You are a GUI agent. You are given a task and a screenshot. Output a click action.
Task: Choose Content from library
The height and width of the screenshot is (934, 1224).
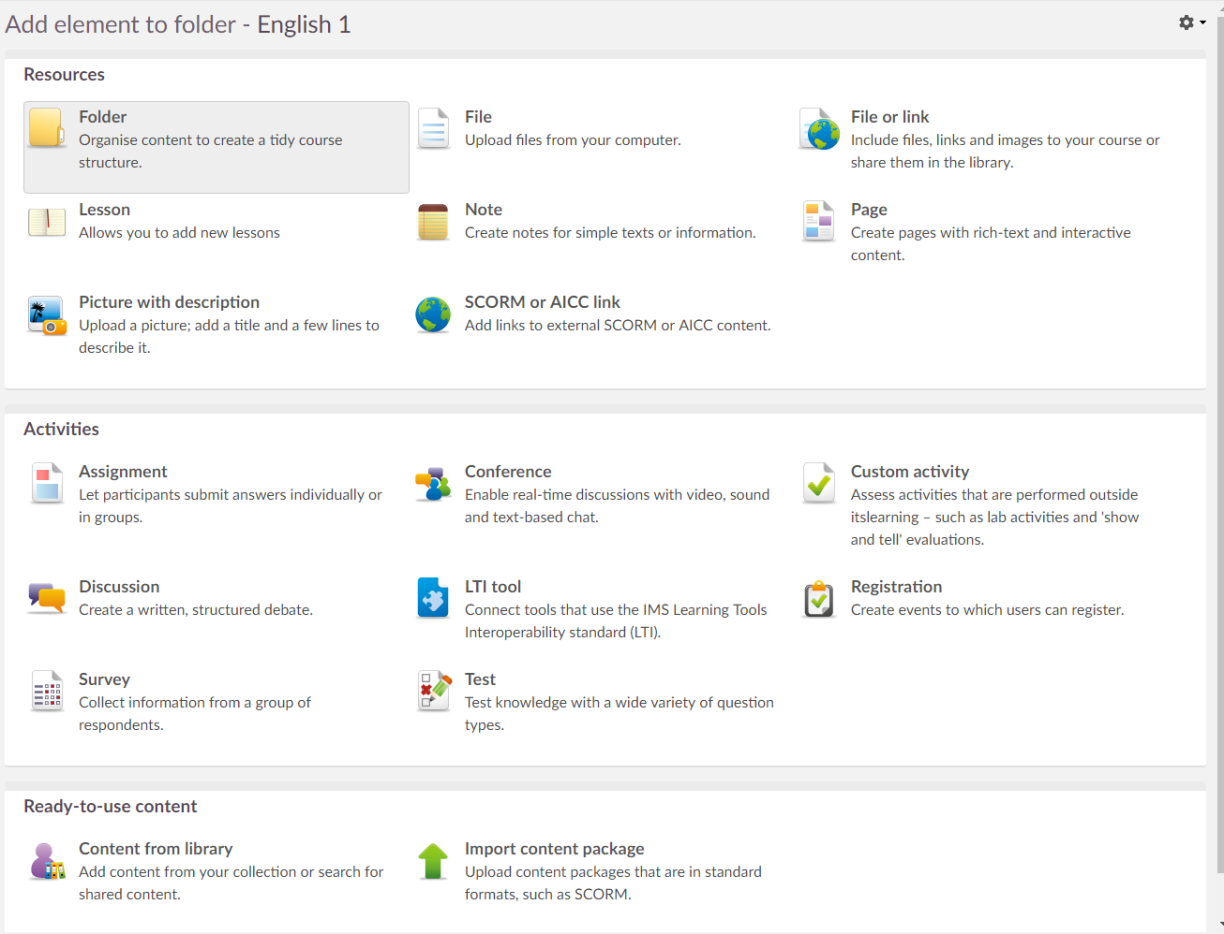(155, 849)
